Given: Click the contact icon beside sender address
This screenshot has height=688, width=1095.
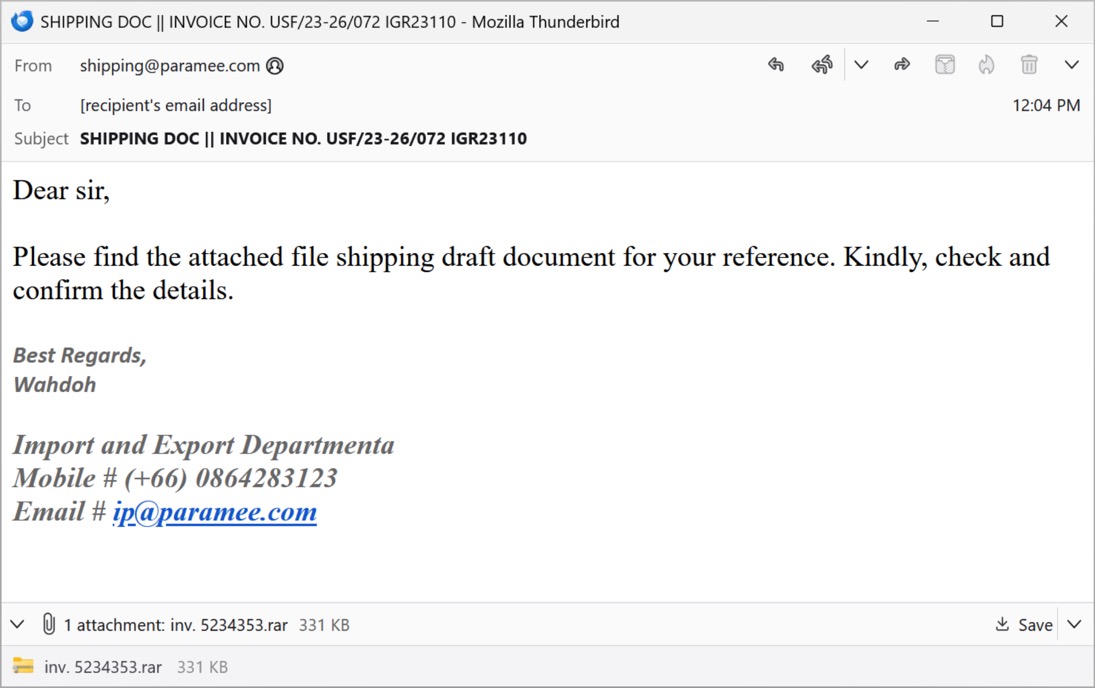Looking at the screenshot, I should coord(275,66).
